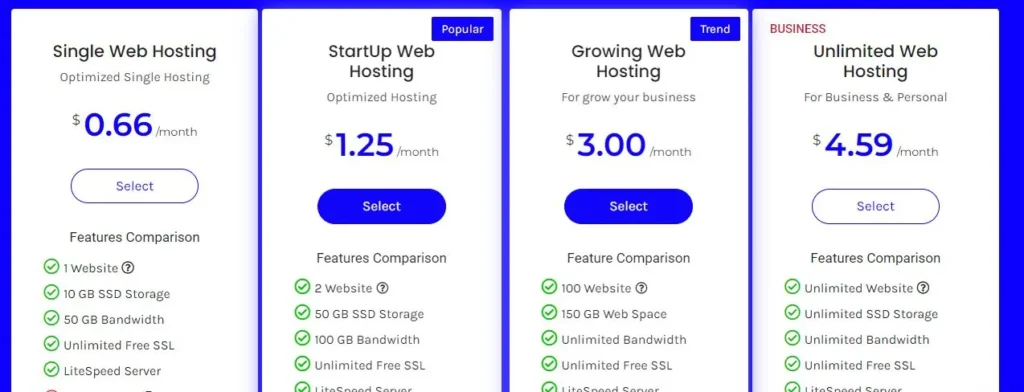The image size is (1024, 392).
Task: Choose the Growing Web Hosting Select button
Action: [628, 206]
